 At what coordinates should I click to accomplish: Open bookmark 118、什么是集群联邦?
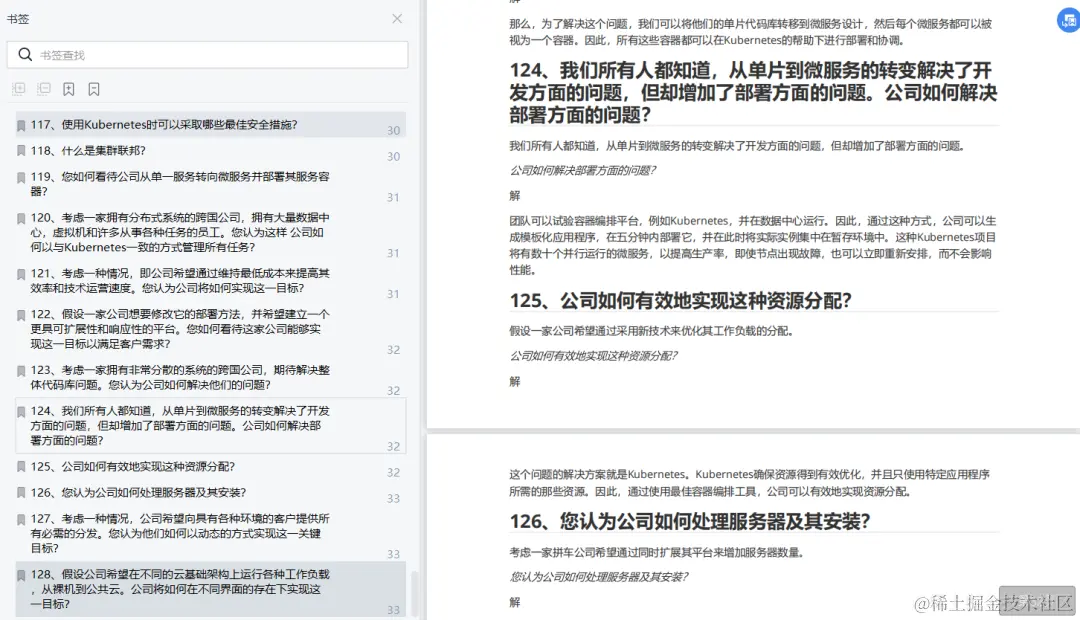click(210, 151)
